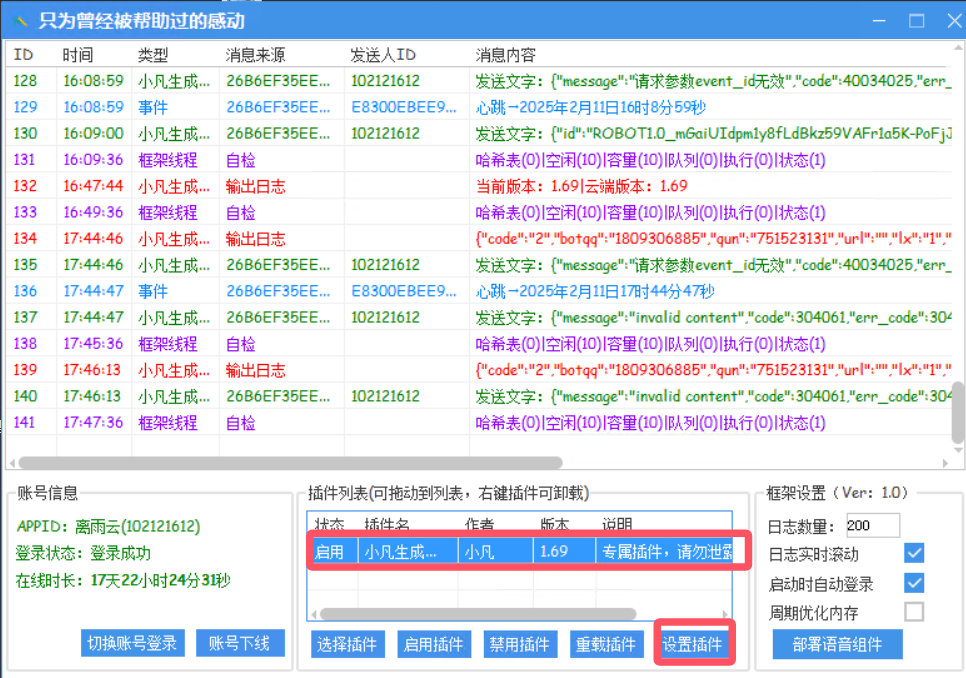Click inside the 日志数量 value field
This screenshot has width=966, height=678.
(873, 524)
